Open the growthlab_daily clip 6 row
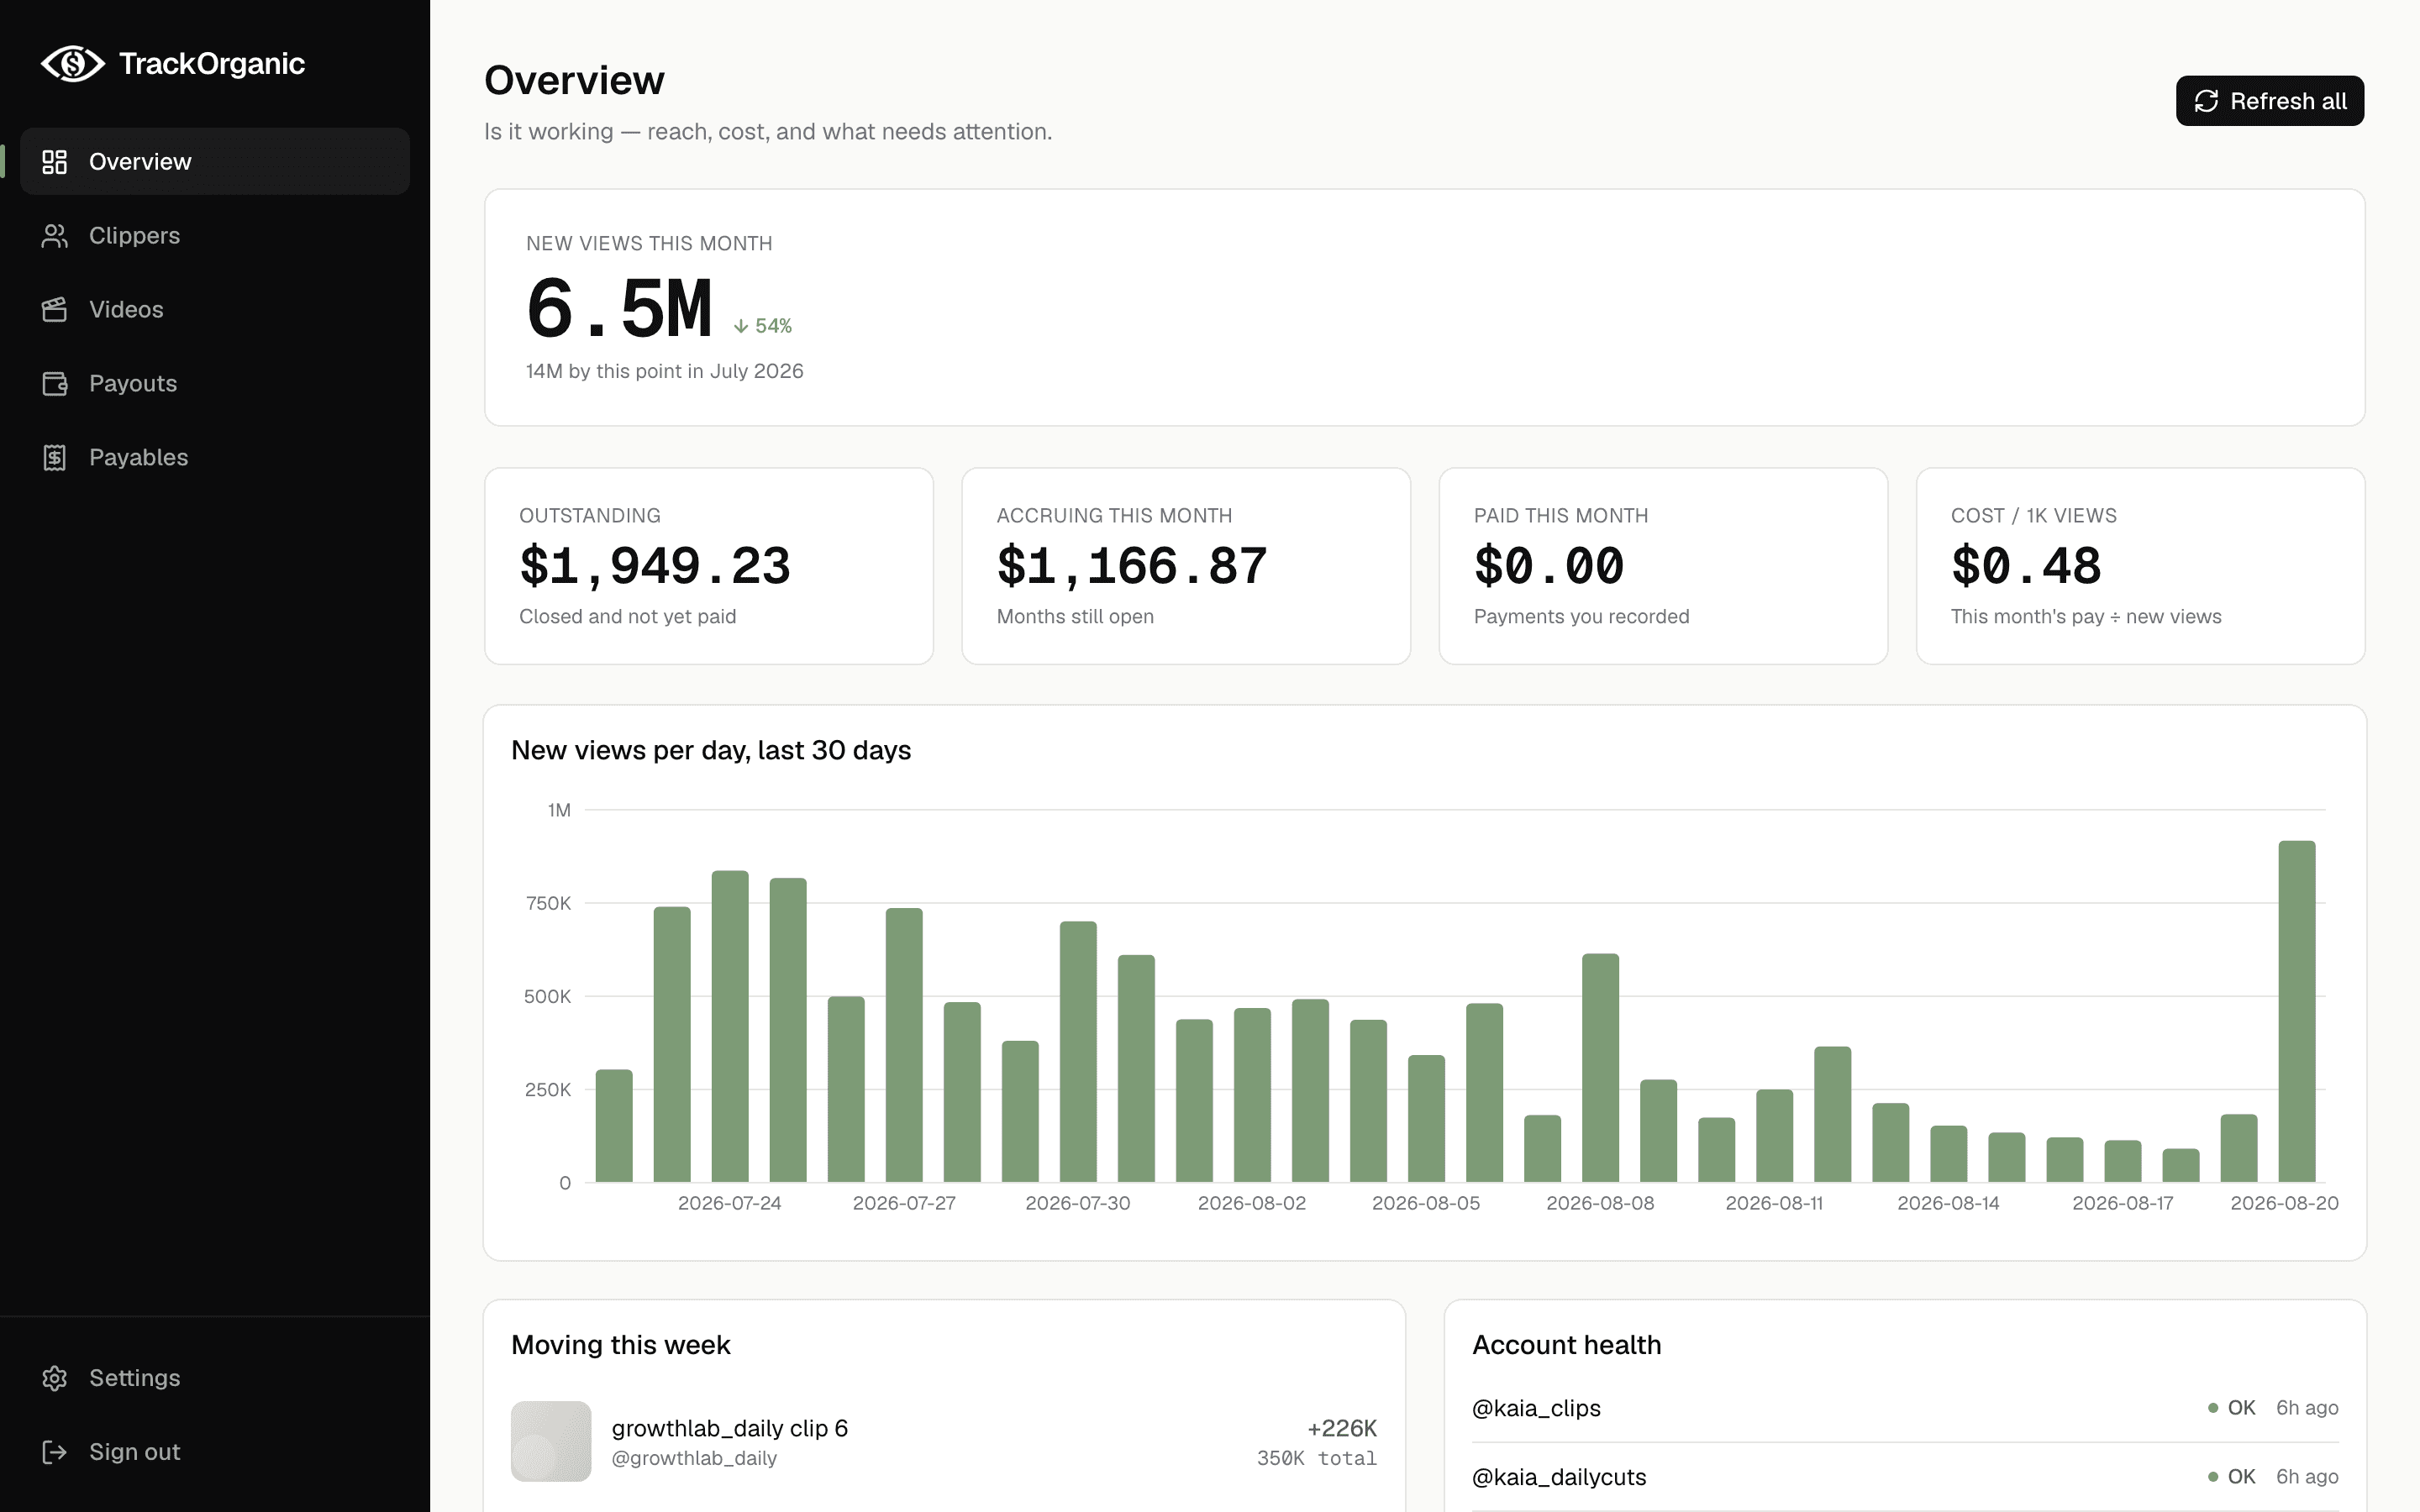Image resolution: width=2420 pixels, height=1512 pixels. click(944, 1441)
